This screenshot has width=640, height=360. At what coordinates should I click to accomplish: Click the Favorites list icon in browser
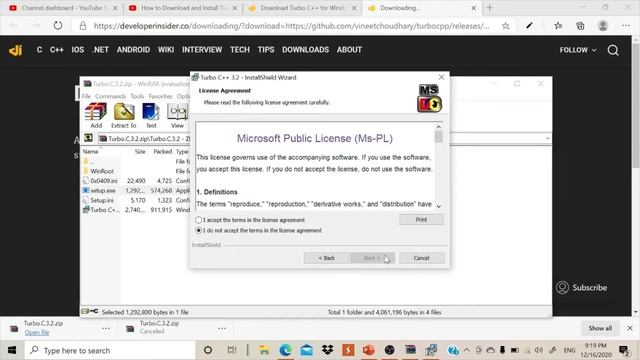558,26
